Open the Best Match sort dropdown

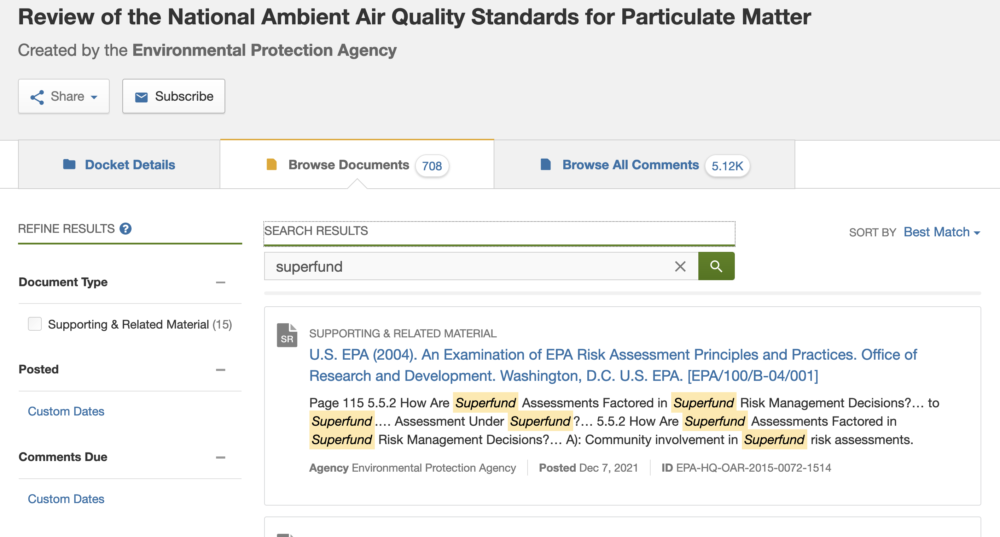click(941, 232)
